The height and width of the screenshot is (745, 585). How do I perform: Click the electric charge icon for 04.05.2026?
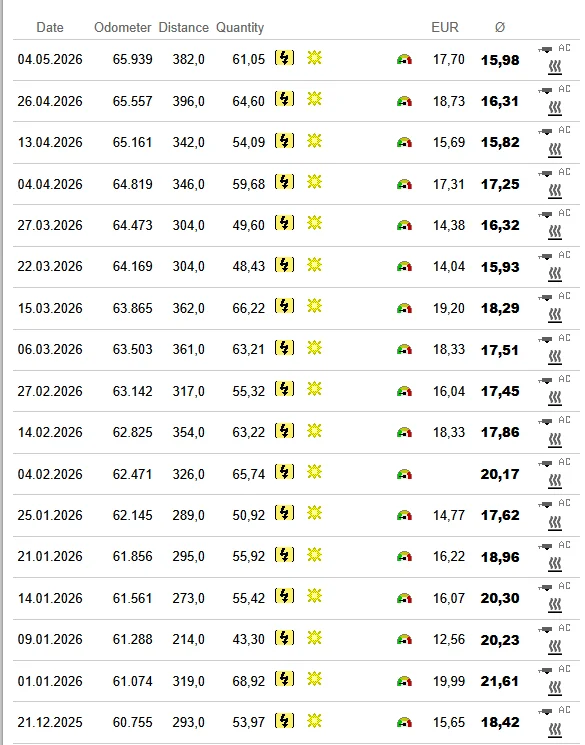[x=284, y=58]
